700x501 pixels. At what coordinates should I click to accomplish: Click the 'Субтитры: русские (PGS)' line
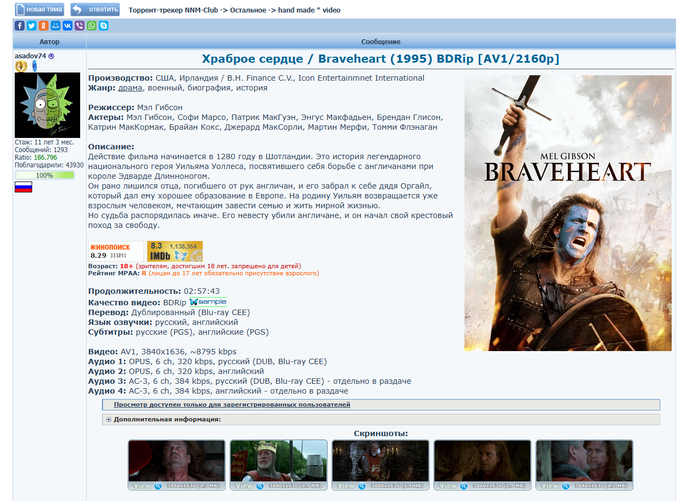pos(179,332)
